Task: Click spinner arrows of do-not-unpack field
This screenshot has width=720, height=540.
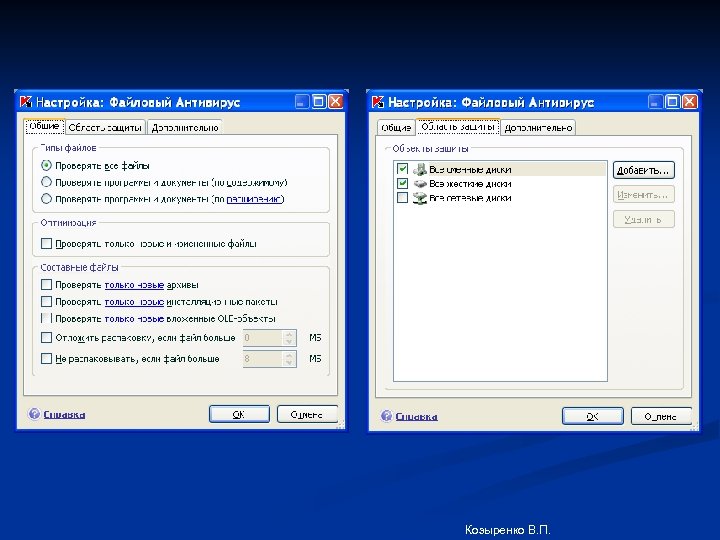Action: [x=289, y=359]
